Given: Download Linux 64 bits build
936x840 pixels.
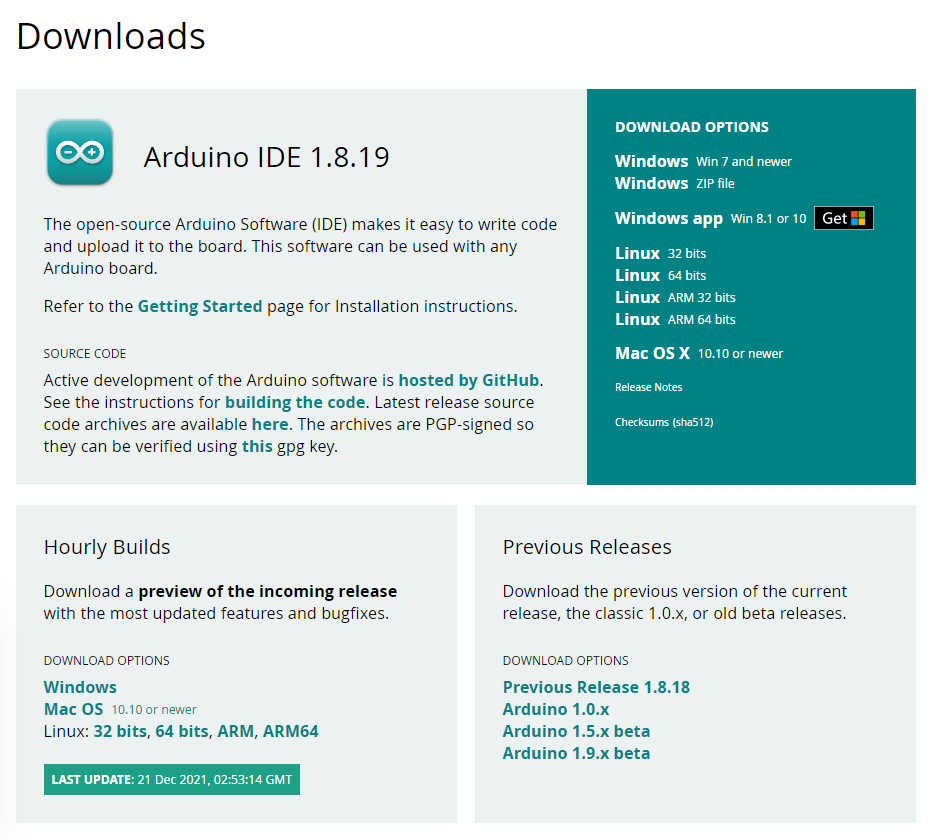Looking at the screenshot, I should 660,275.
